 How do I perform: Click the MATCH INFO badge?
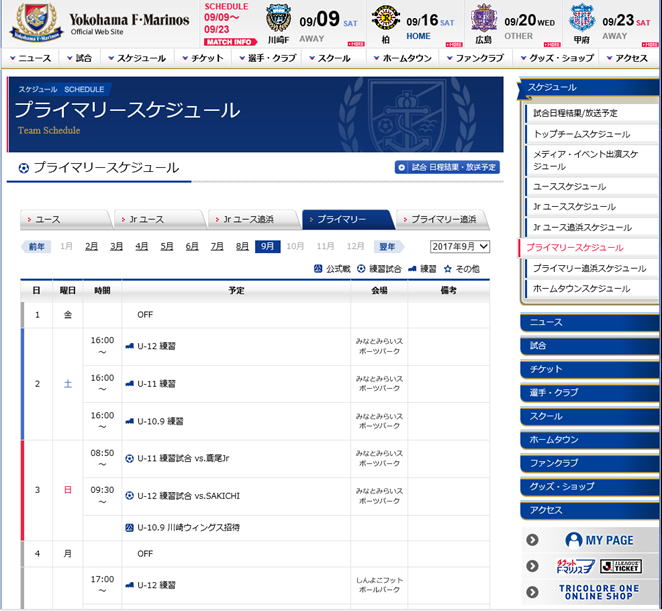point(228,42)
